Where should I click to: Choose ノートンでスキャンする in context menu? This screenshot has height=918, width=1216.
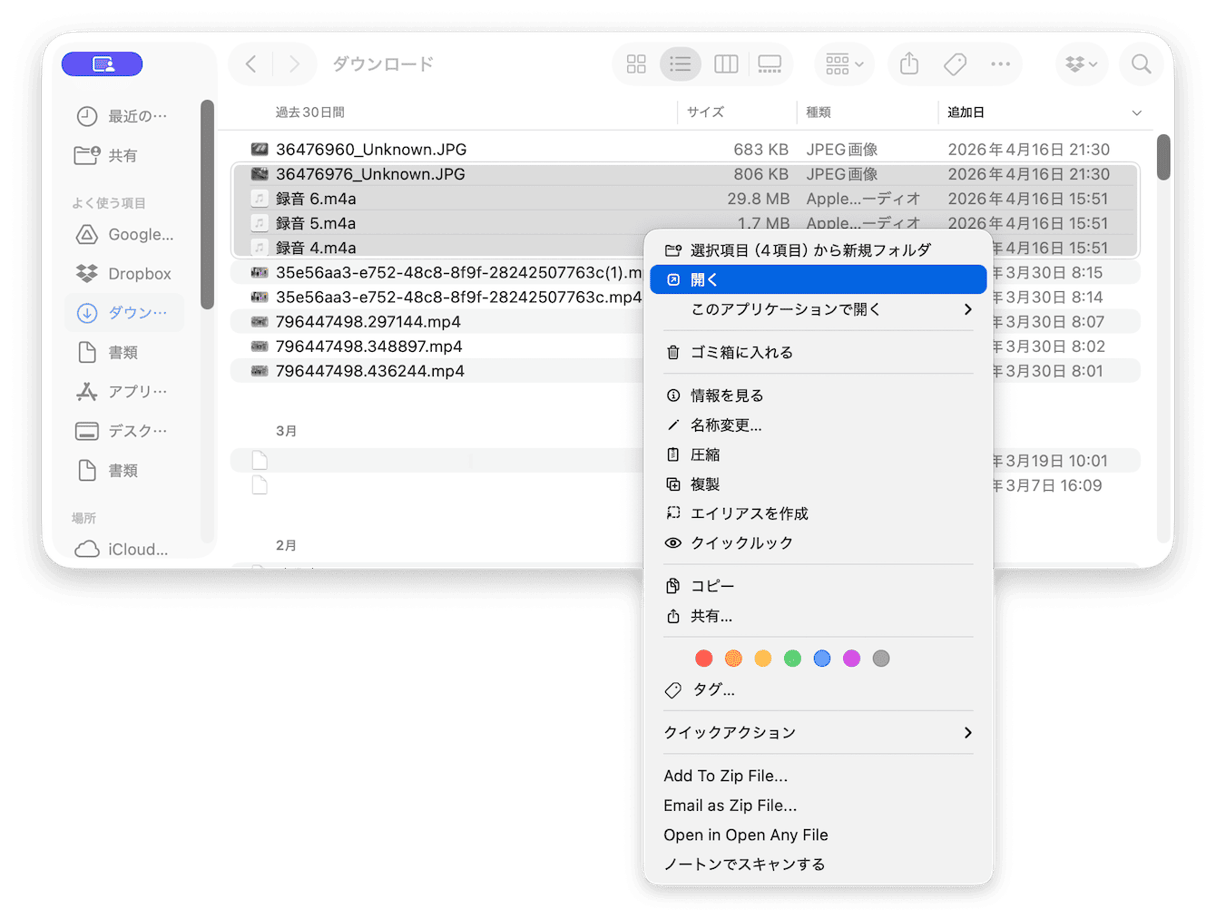(x=818, y=865)
